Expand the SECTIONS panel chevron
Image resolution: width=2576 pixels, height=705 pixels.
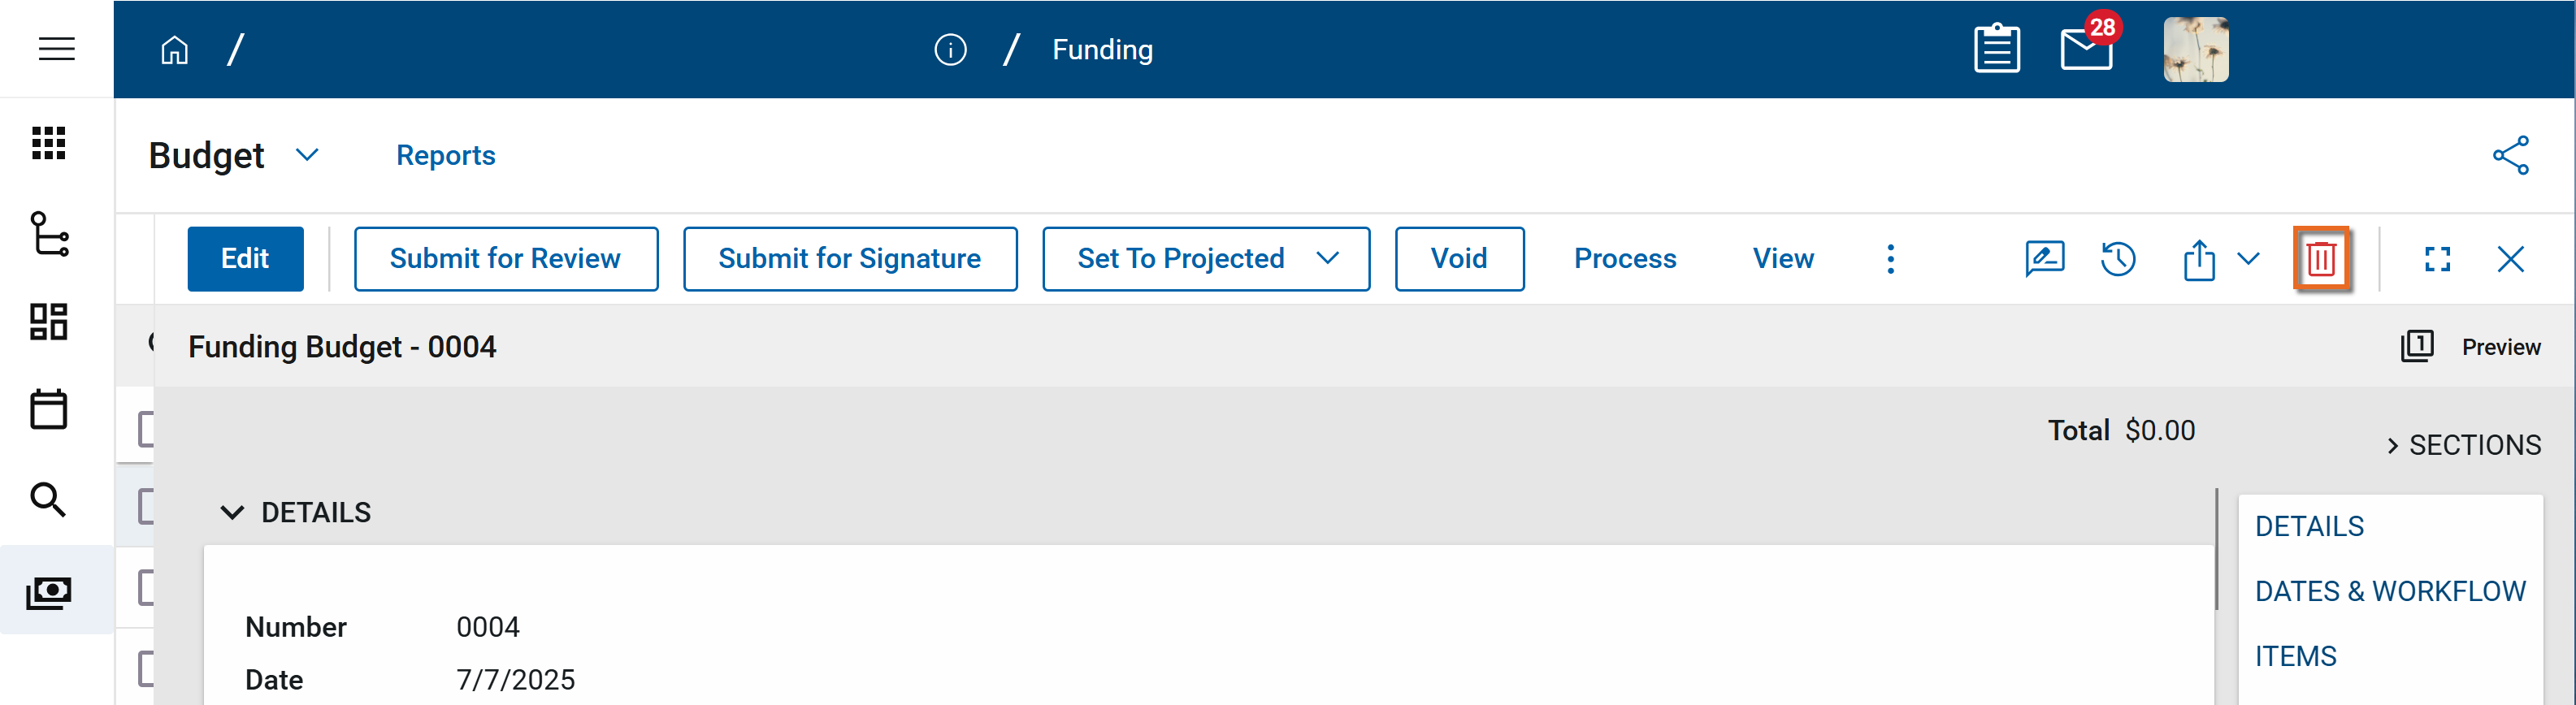click(2392, 446)
